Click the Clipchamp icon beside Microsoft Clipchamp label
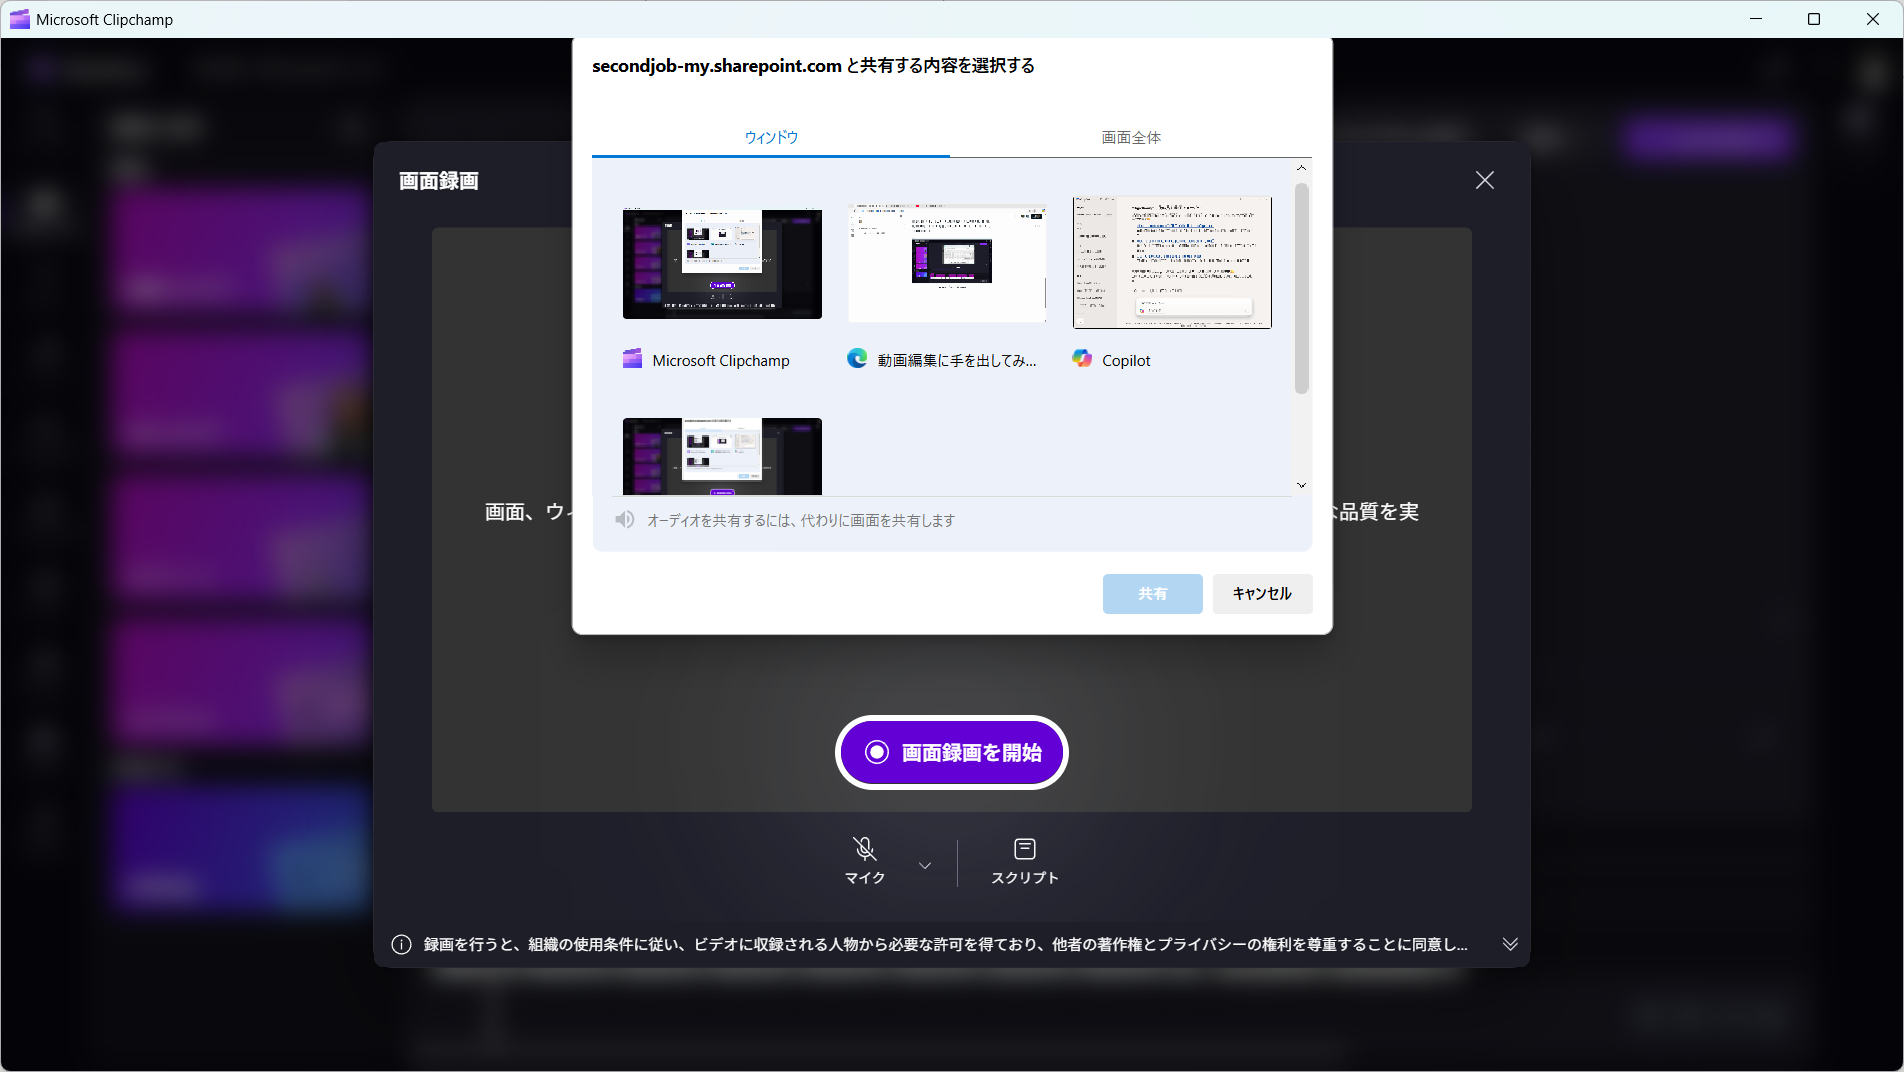Image resolution: width=1904 pixels, height=1072 pixels. 632,359
